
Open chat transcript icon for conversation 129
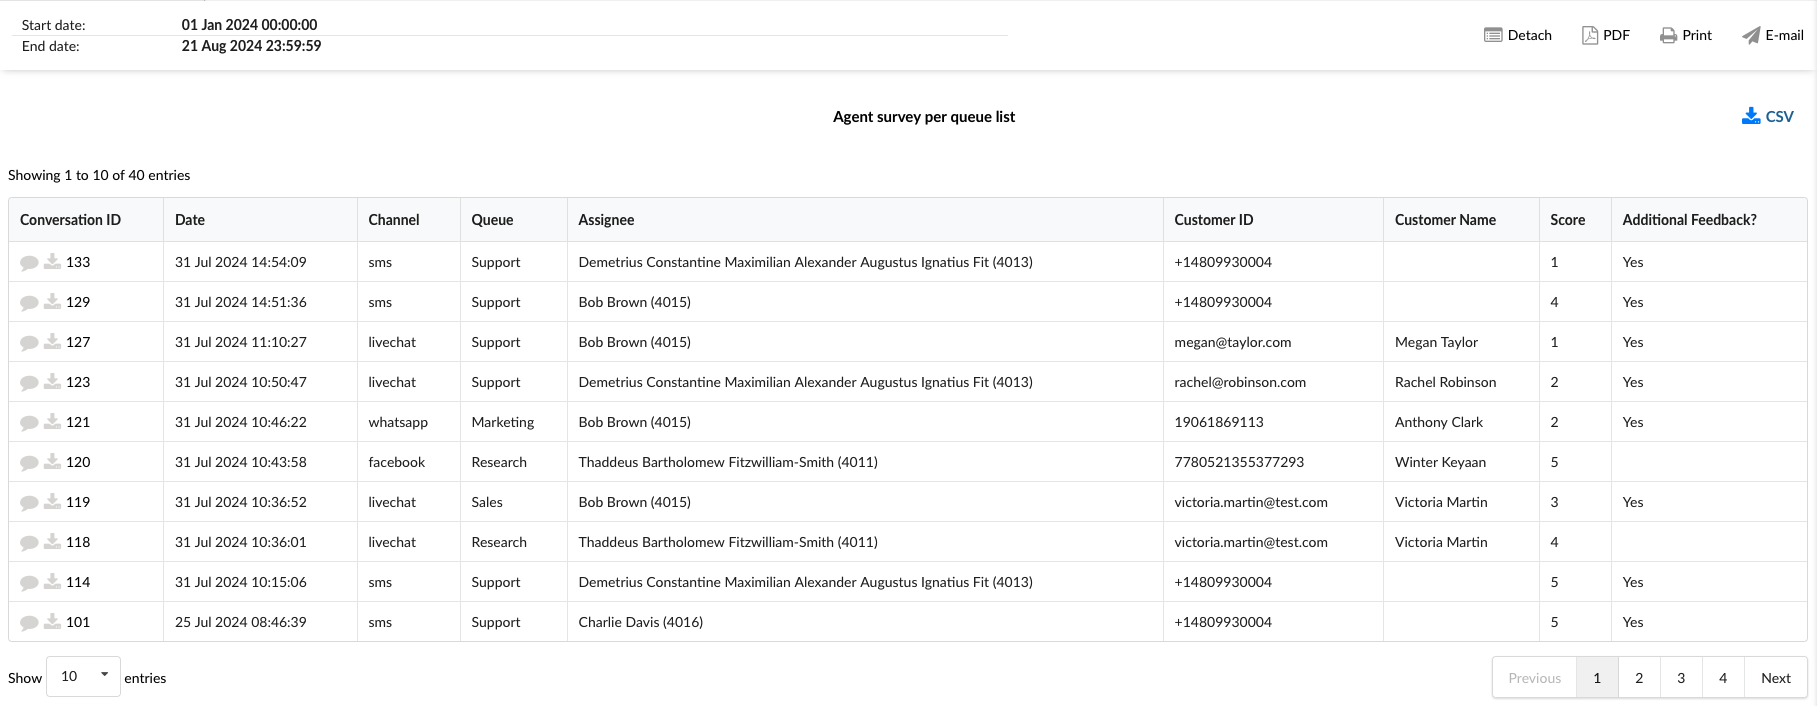pos(29,303)
